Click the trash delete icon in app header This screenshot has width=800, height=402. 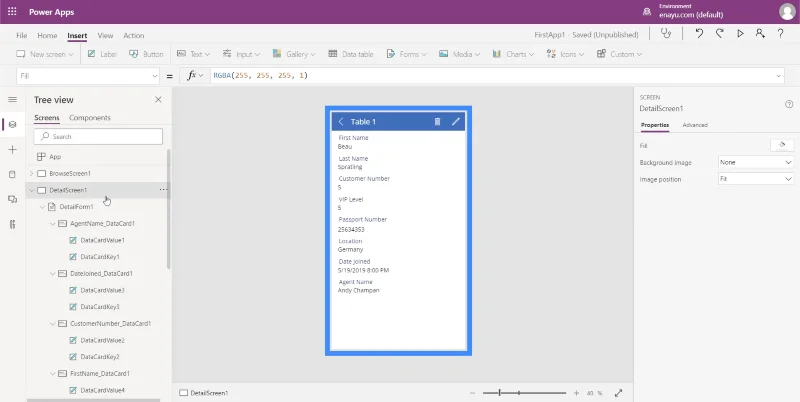click(x=437, y=121)
